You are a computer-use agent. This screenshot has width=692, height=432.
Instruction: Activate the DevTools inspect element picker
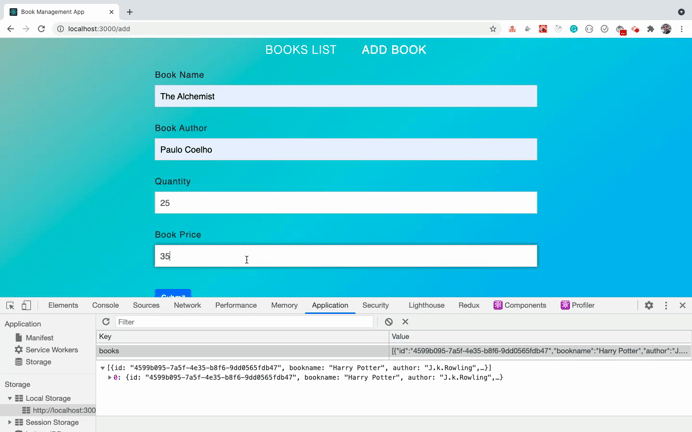pyautogui.click(x=10, y=305)
